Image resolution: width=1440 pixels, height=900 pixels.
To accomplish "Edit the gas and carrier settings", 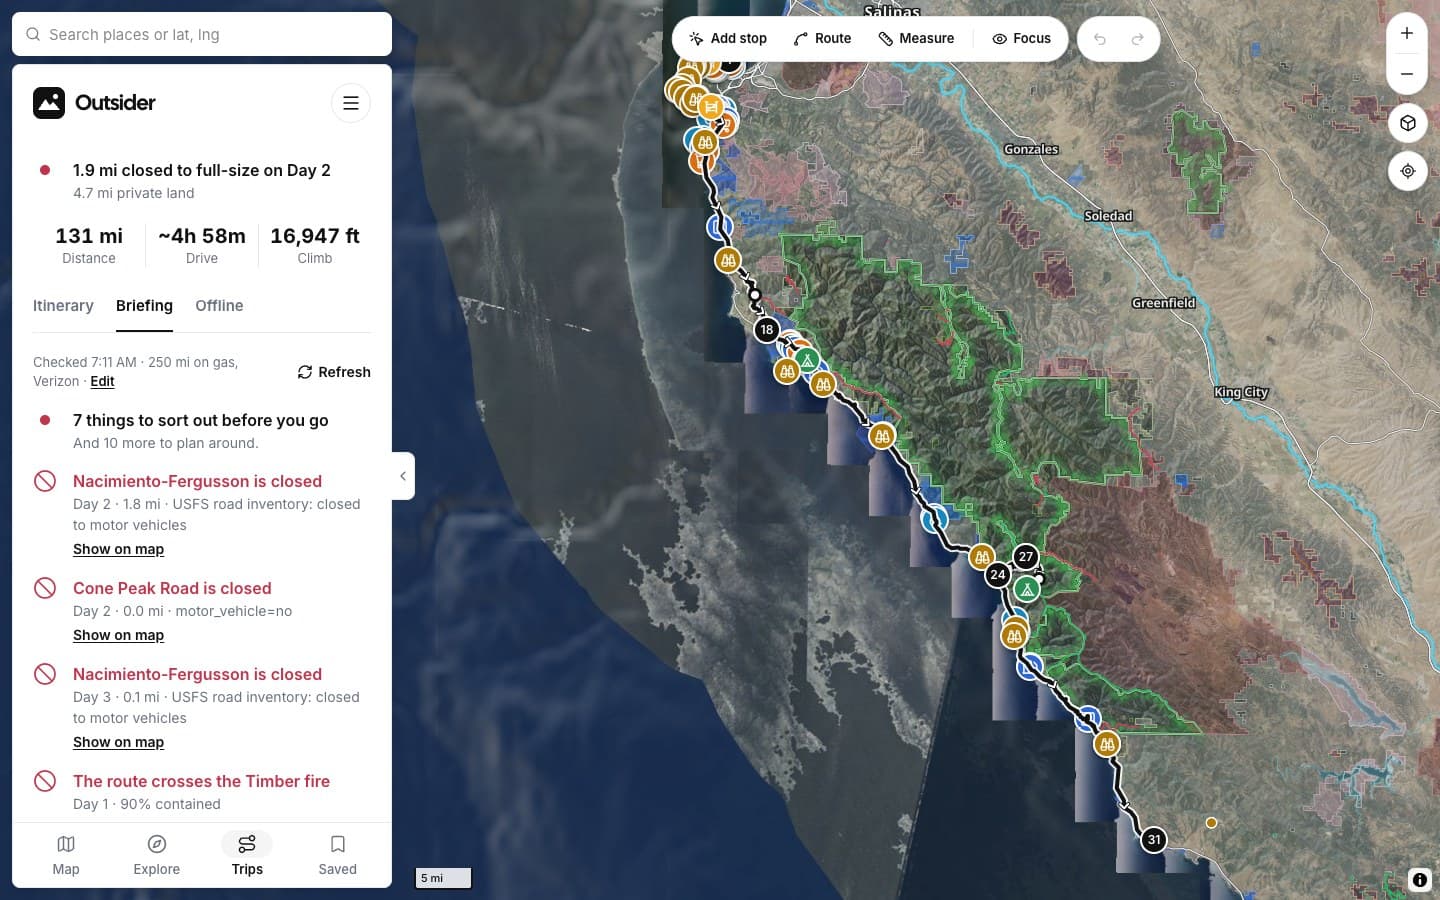I will pyautogui.click(x=102, y=381).
